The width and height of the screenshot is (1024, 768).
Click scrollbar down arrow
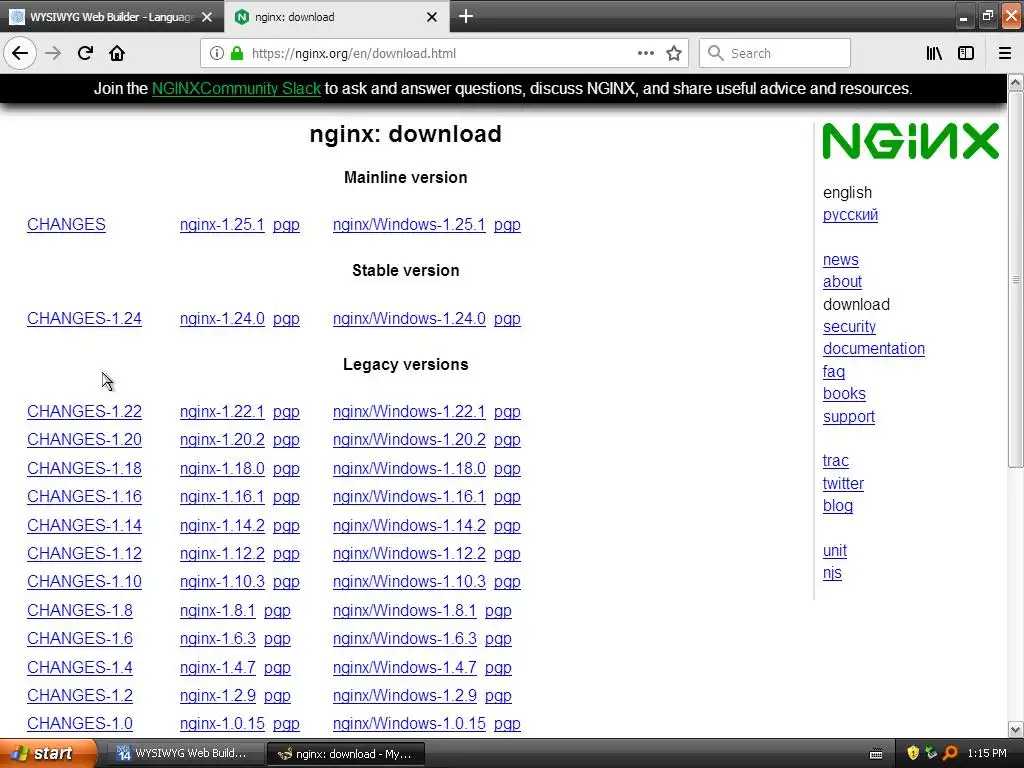pos(1016,729)
